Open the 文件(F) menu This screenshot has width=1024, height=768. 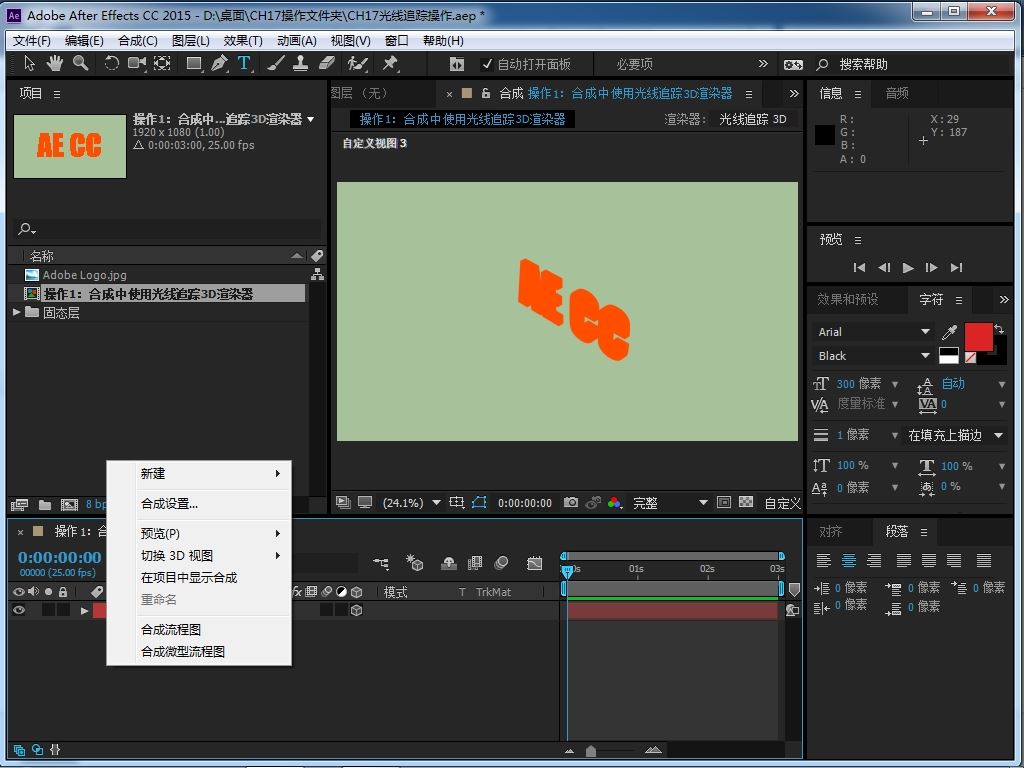pyautogui.click(x=31, y=40)
